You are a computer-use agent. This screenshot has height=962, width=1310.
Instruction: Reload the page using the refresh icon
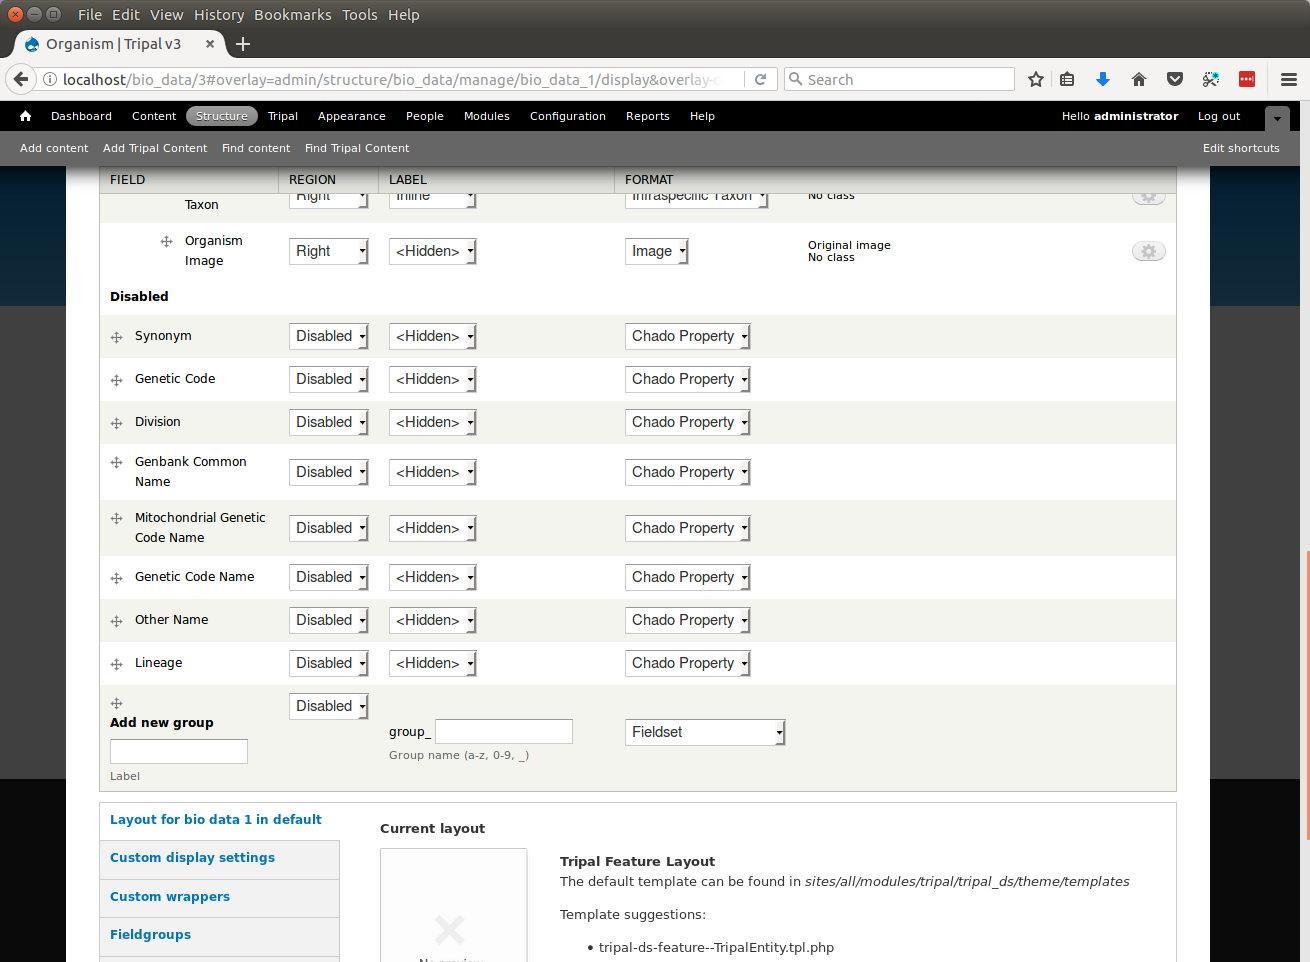[x=760, y=79]
